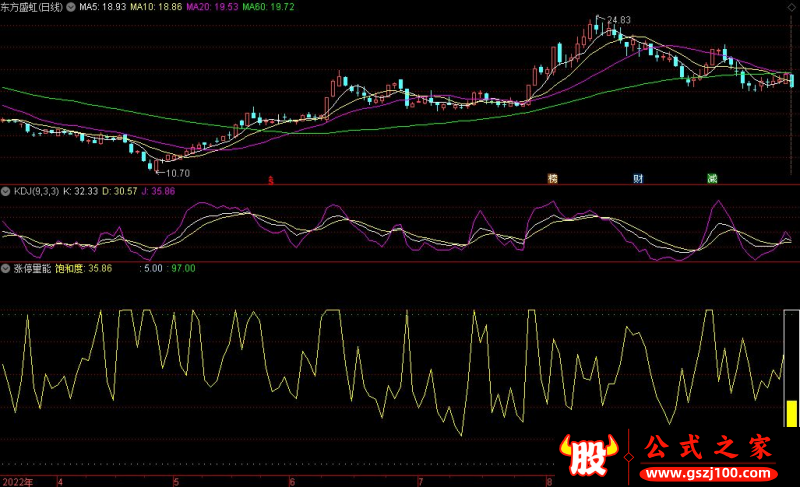This screenshot has width=800, height=487.
Task: Click the month 8 marker on time axis
Action: [x=550, y=481]
